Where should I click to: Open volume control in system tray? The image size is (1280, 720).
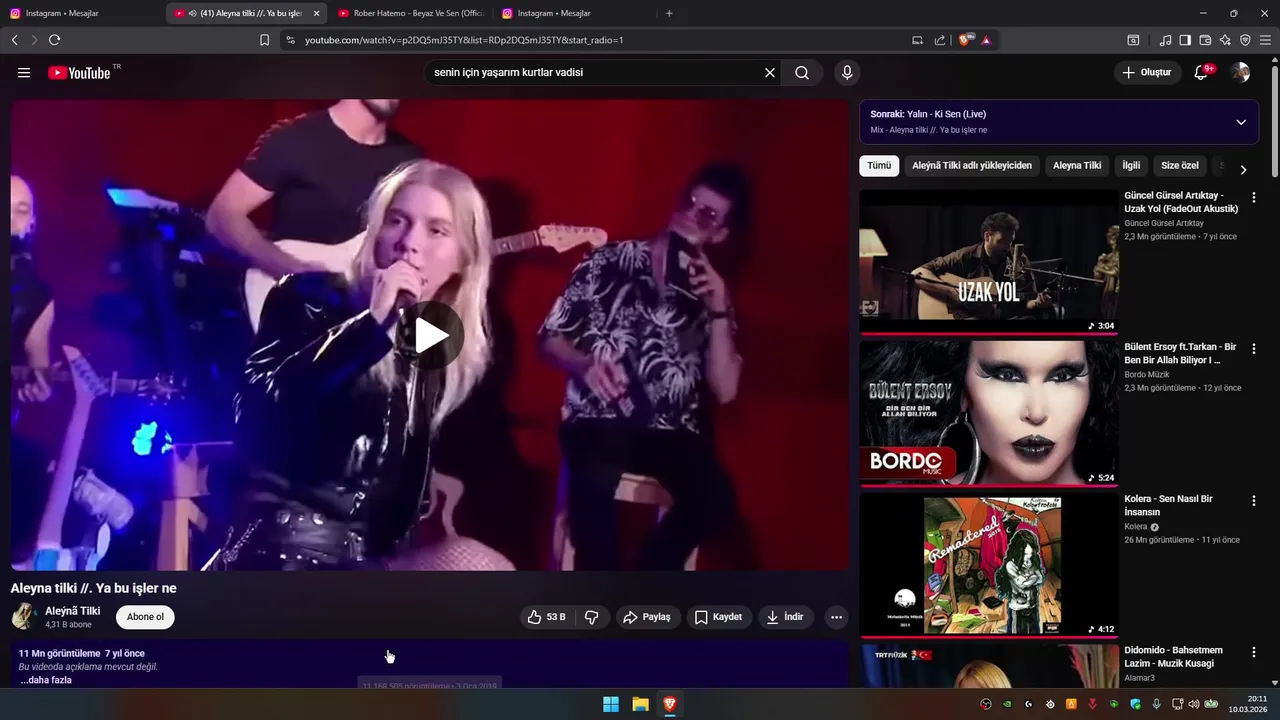(x=1194, y=704)
